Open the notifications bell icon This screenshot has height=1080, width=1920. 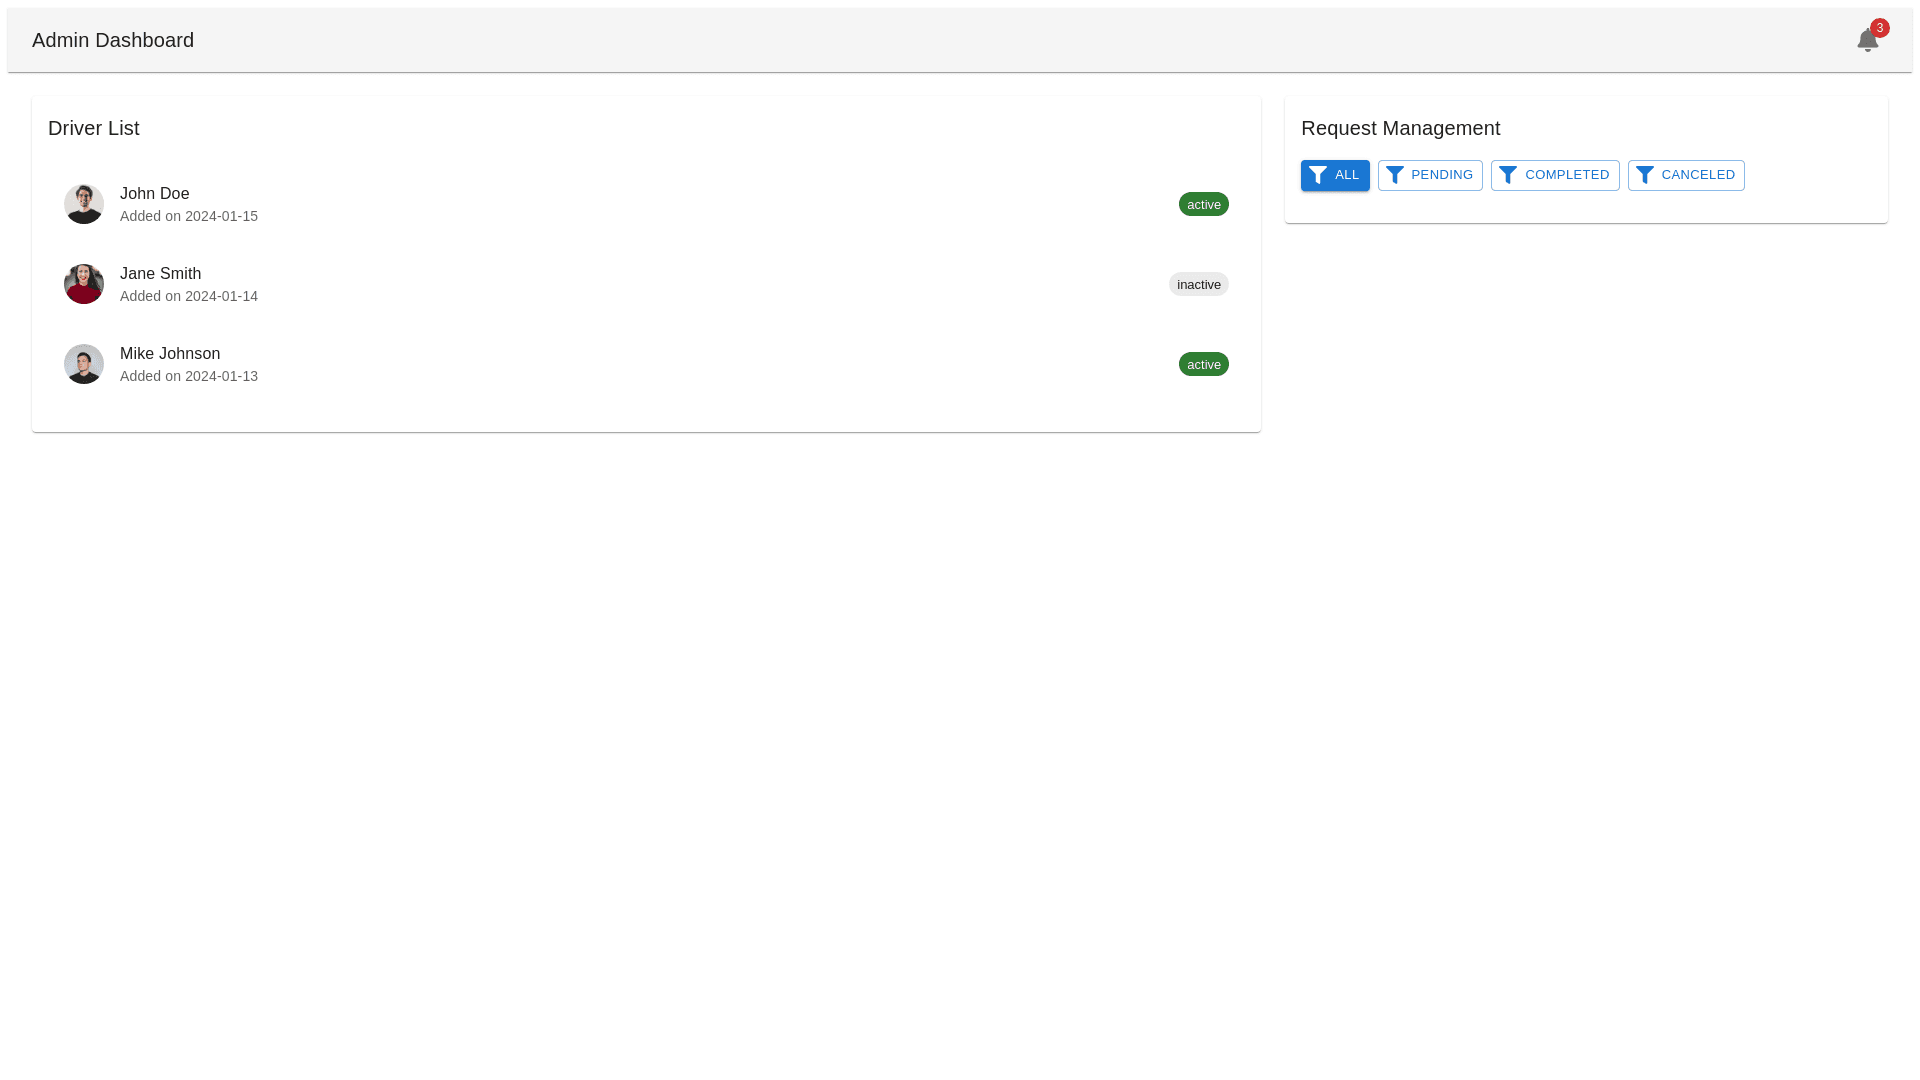point(1866,41)
